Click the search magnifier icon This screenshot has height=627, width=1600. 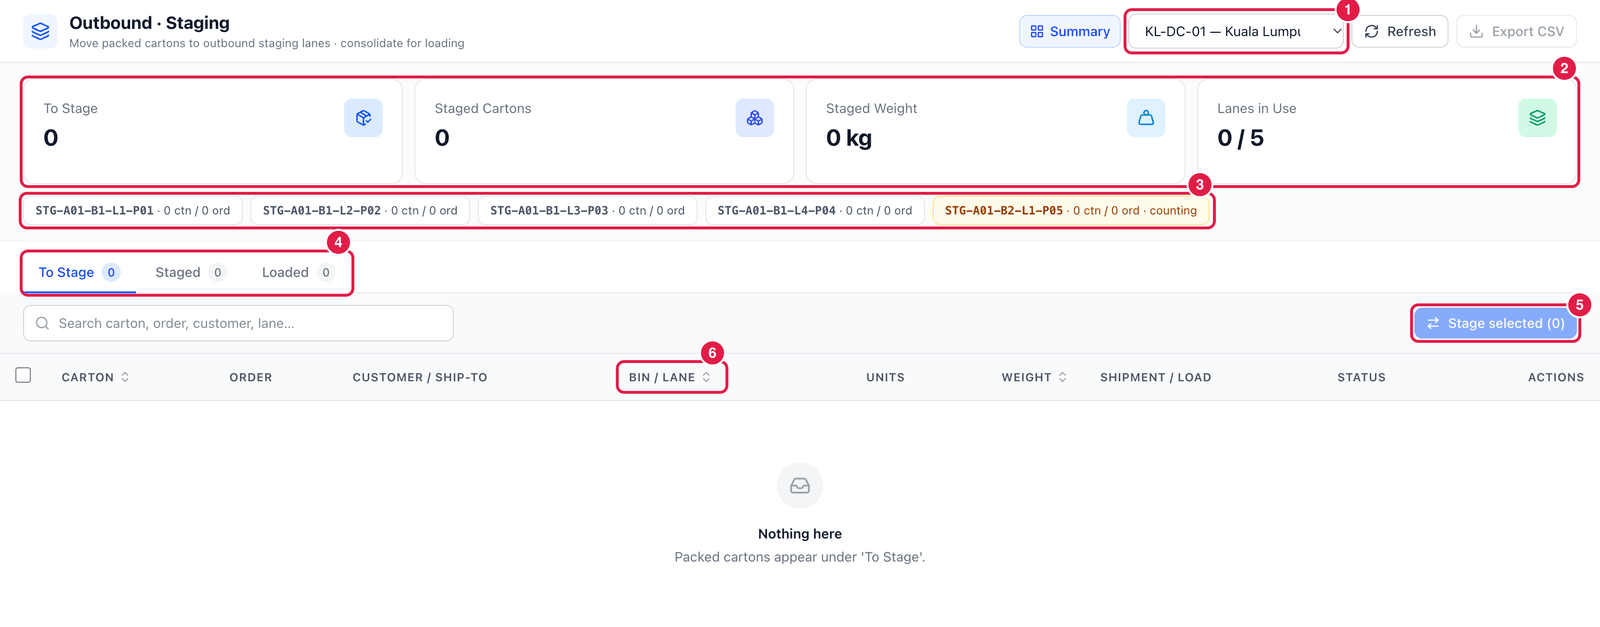pos(42,323)
